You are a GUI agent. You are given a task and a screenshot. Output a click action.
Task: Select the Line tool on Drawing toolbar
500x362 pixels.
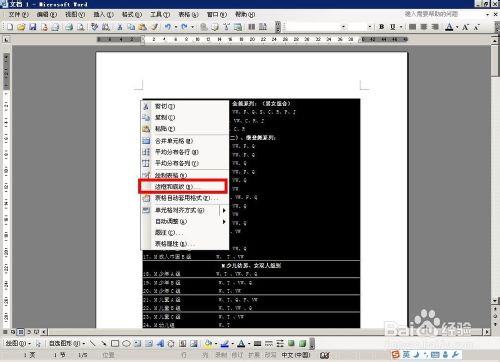(x=93, y=343)
